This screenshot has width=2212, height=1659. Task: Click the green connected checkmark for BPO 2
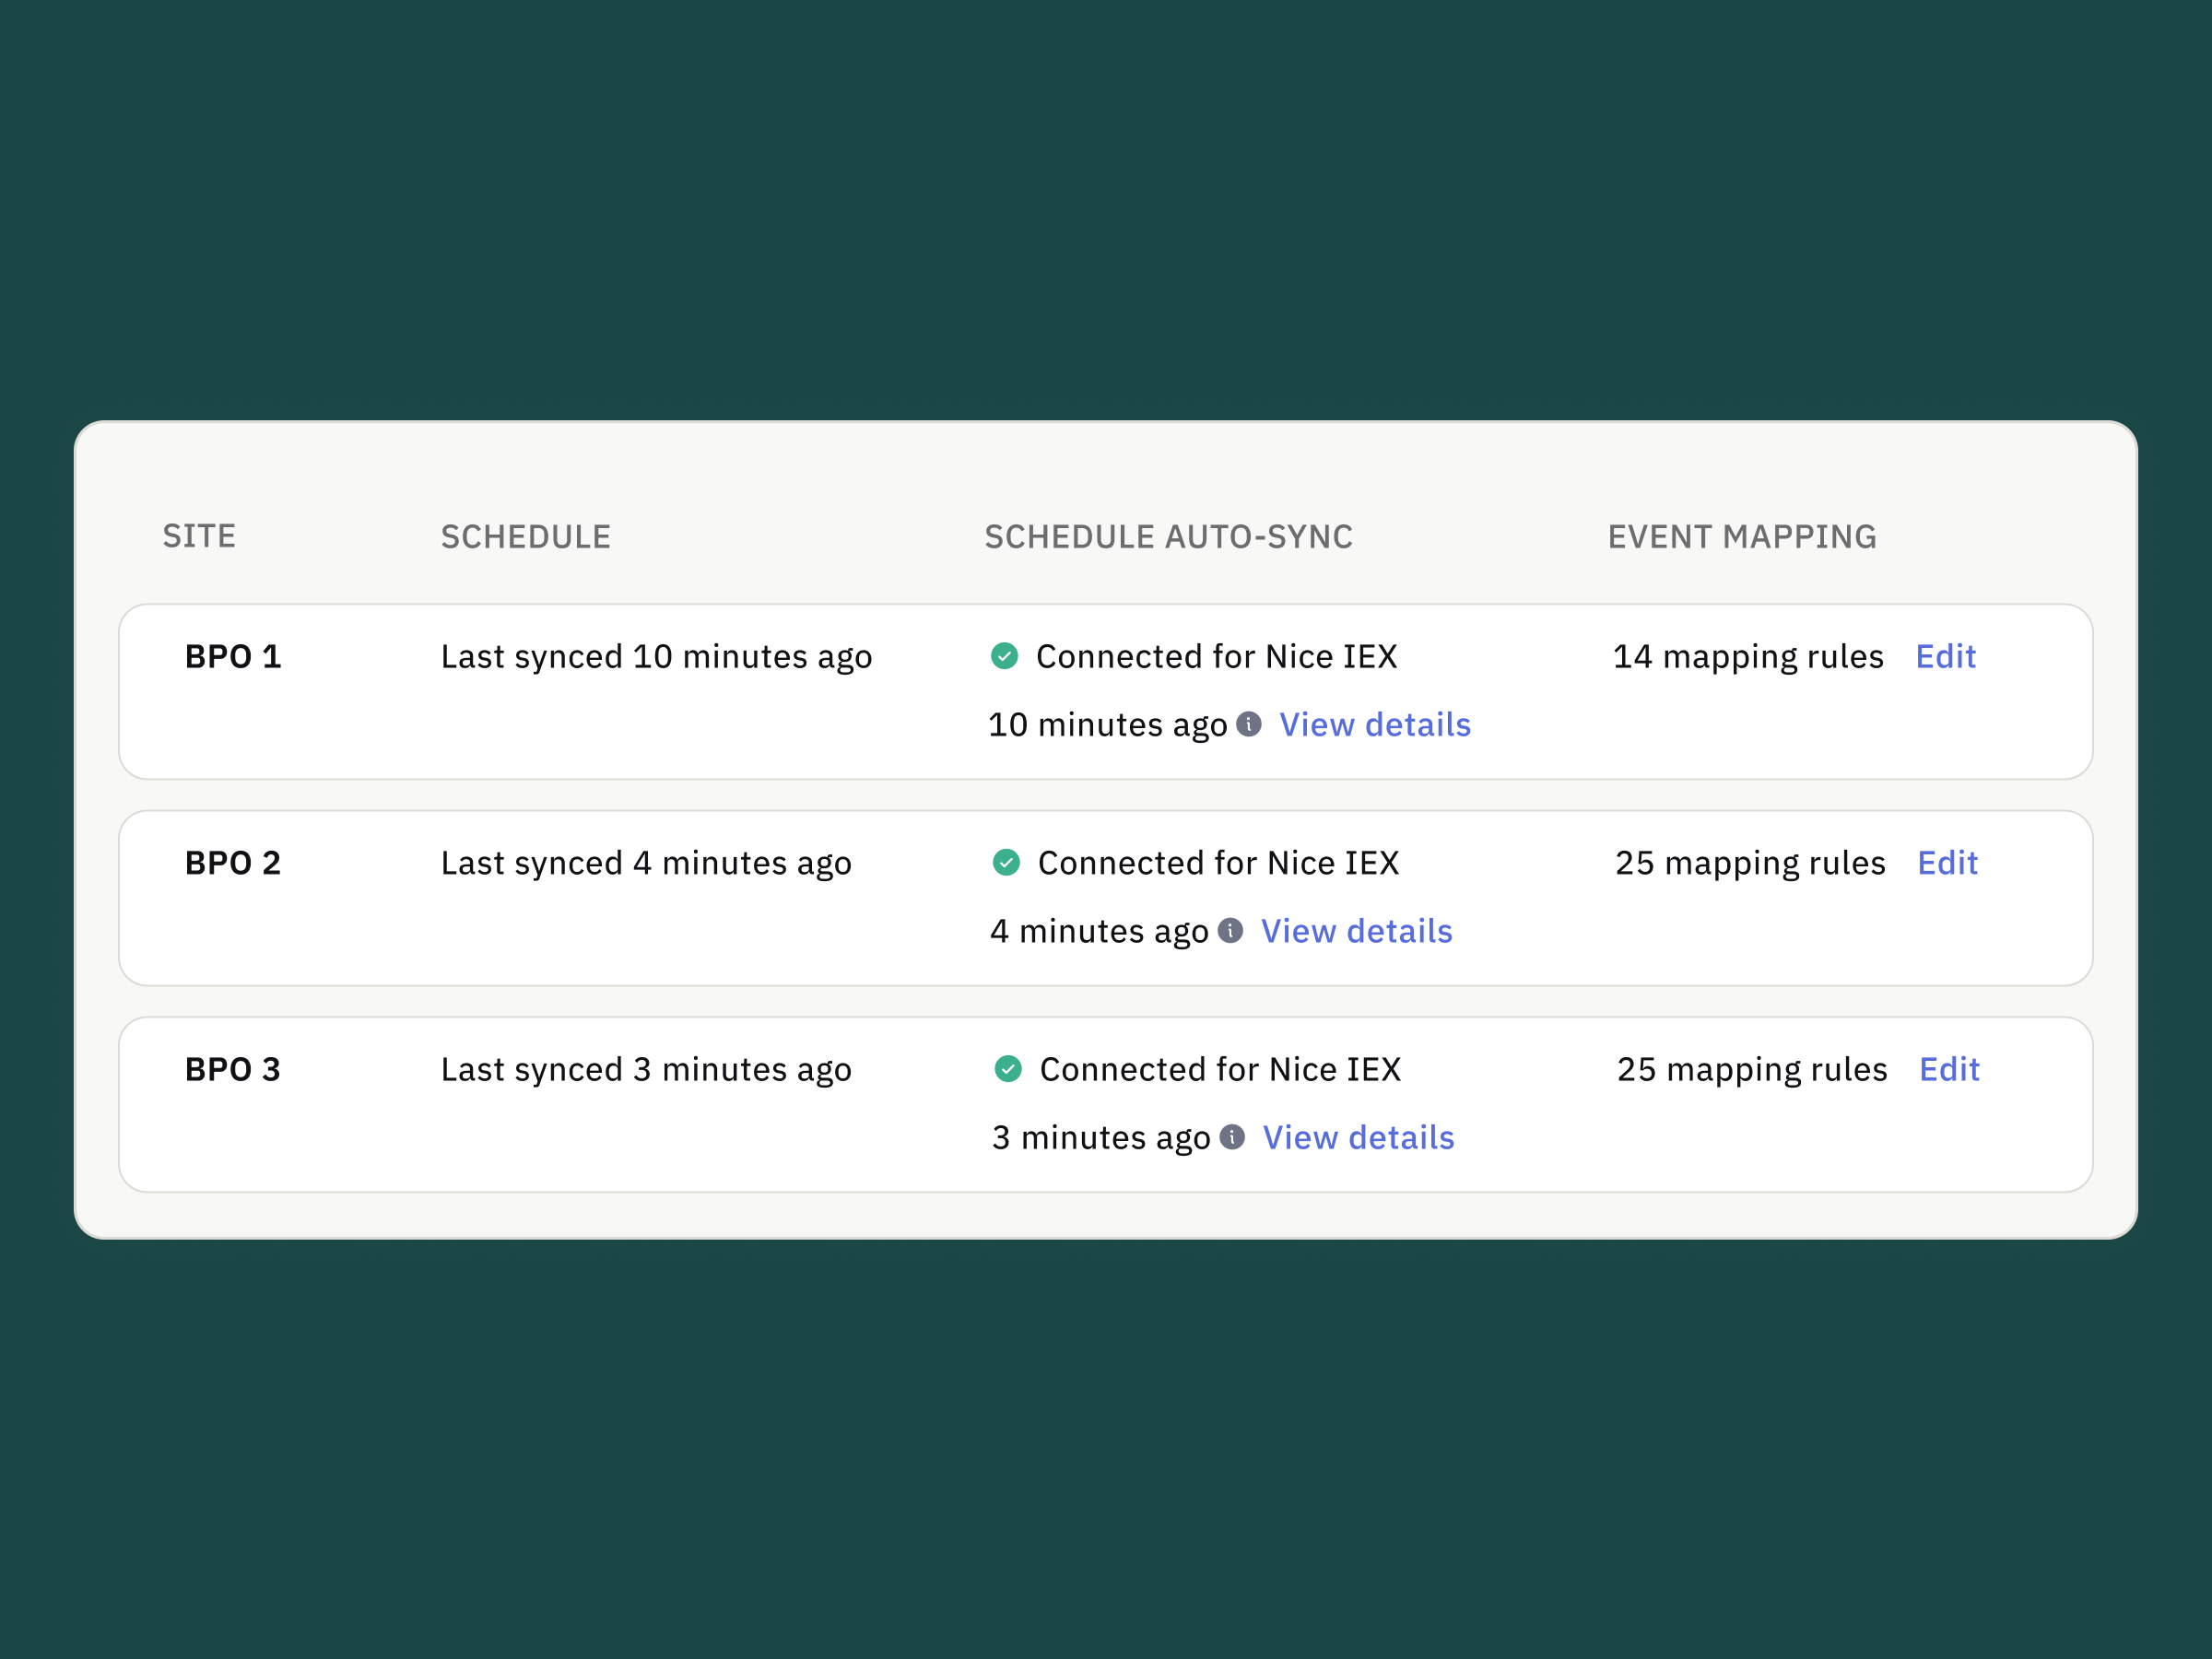[1006, 862]
